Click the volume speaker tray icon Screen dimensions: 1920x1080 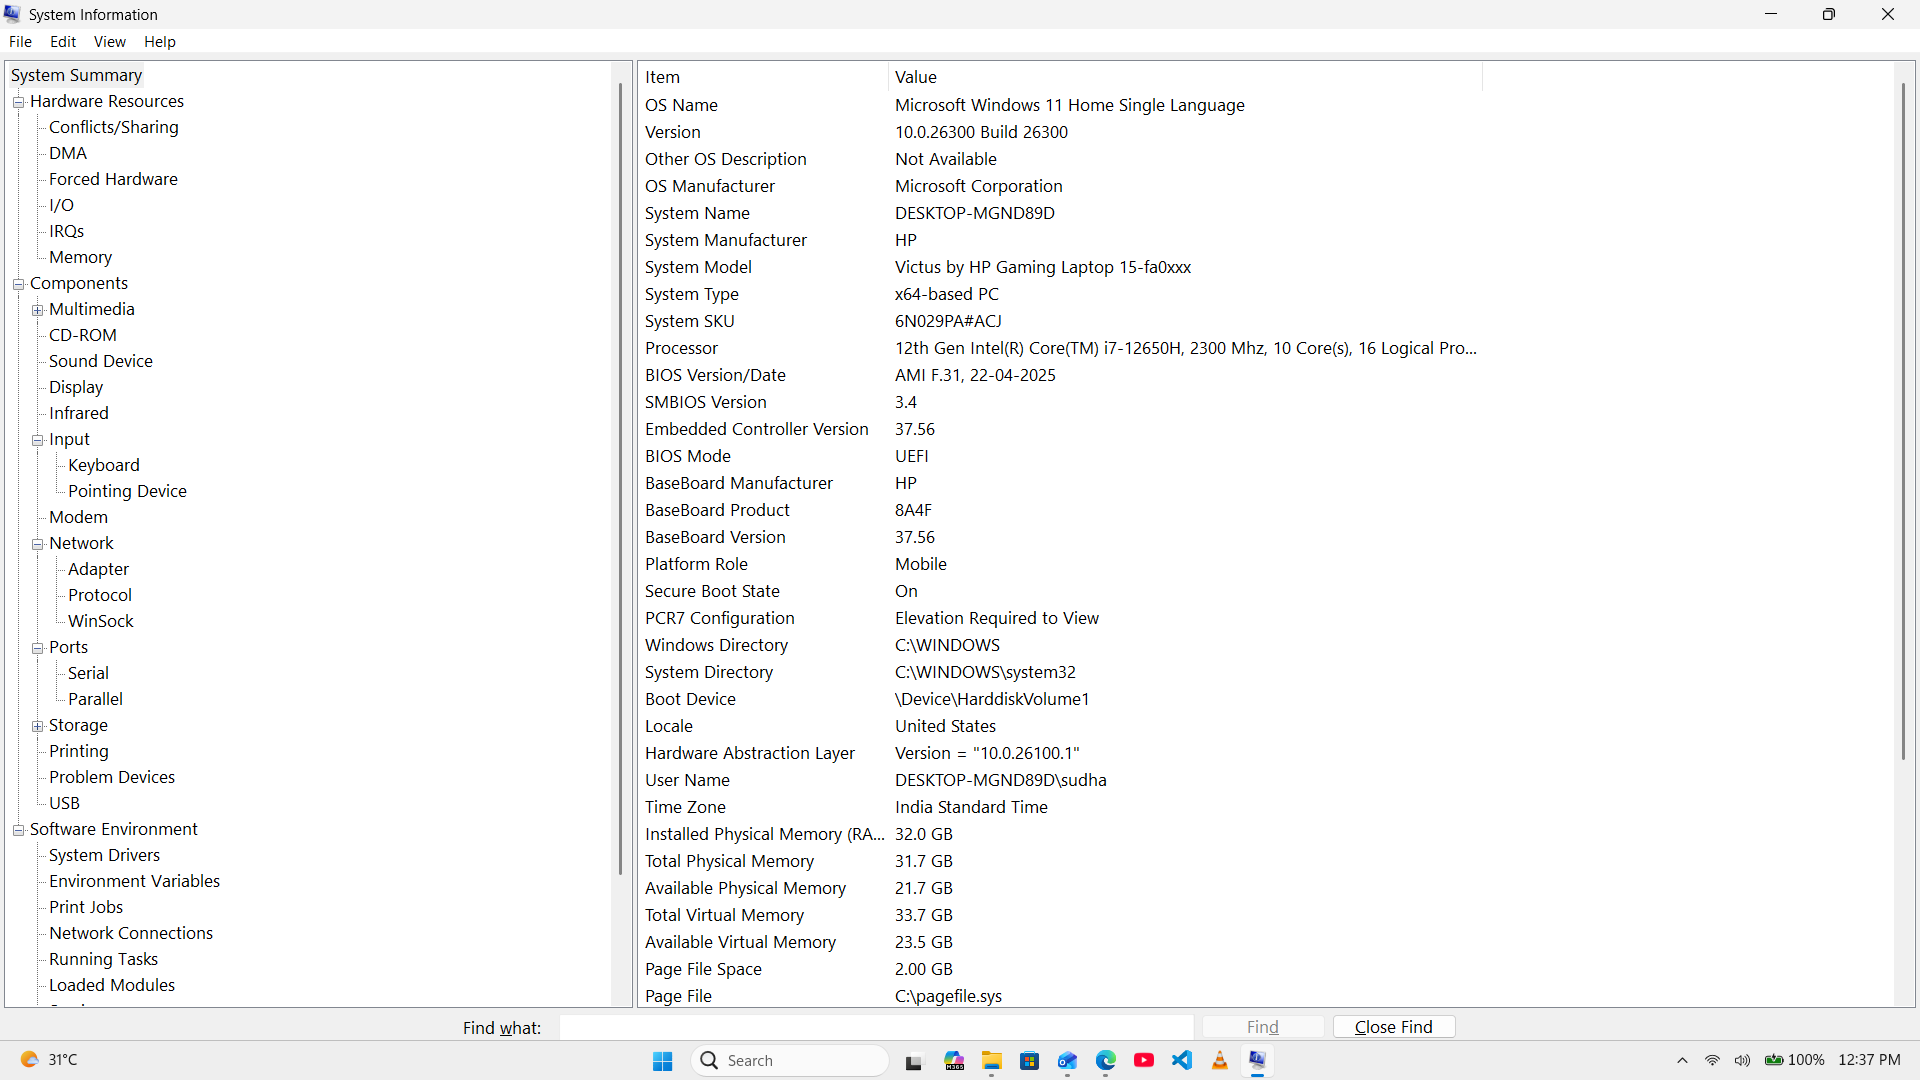[x=1742, y=1061]
